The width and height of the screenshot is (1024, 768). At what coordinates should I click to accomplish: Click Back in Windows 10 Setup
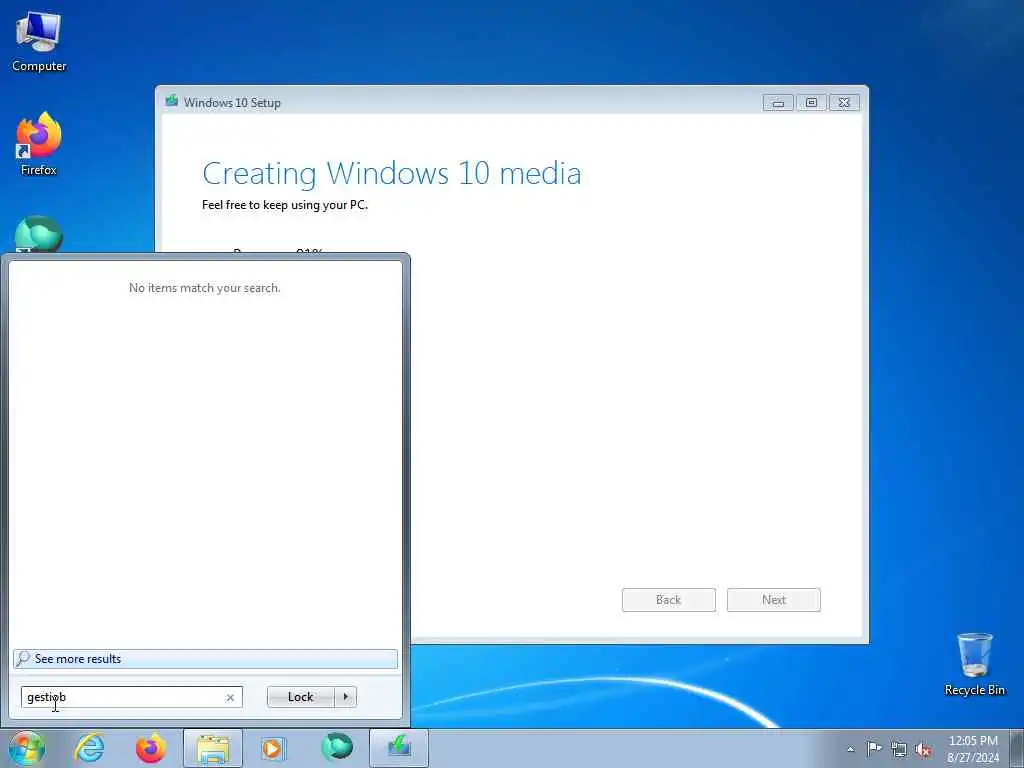click(x=668, y=600)
